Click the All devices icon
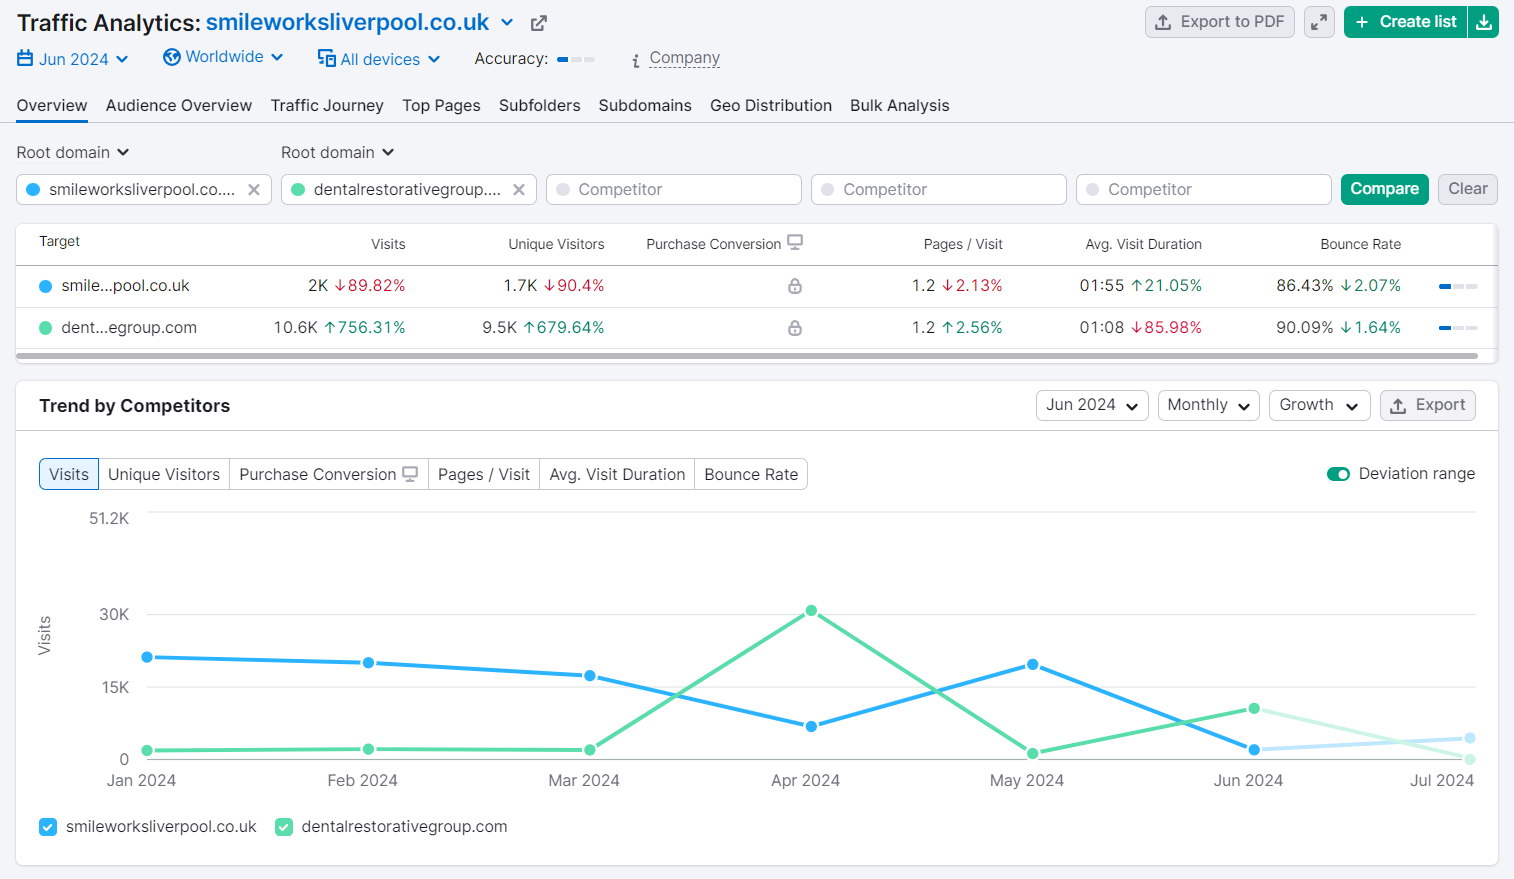The width and height of the screenshot is (1514, 879). coord(325,59)
